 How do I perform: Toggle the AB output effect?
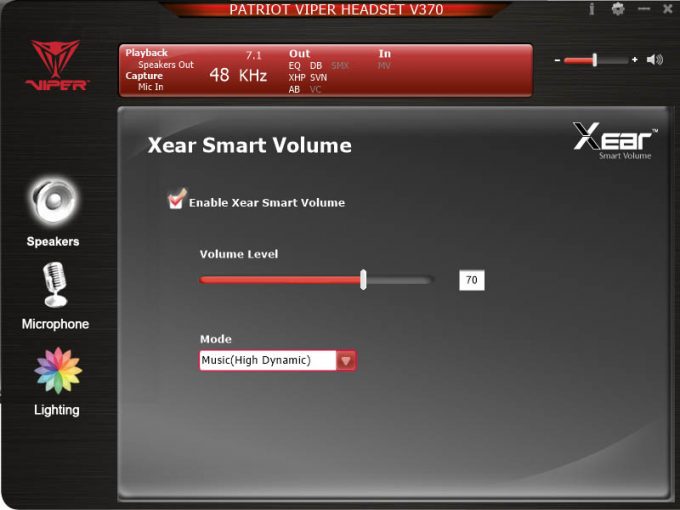coord(294,89)
